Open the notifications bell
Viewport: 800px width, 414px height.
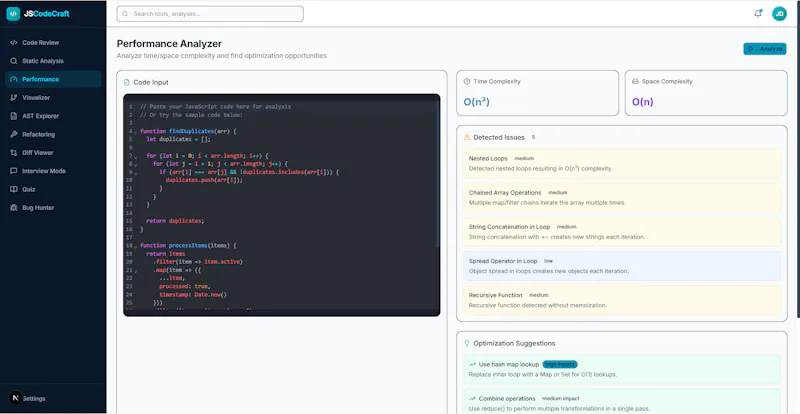758,14
